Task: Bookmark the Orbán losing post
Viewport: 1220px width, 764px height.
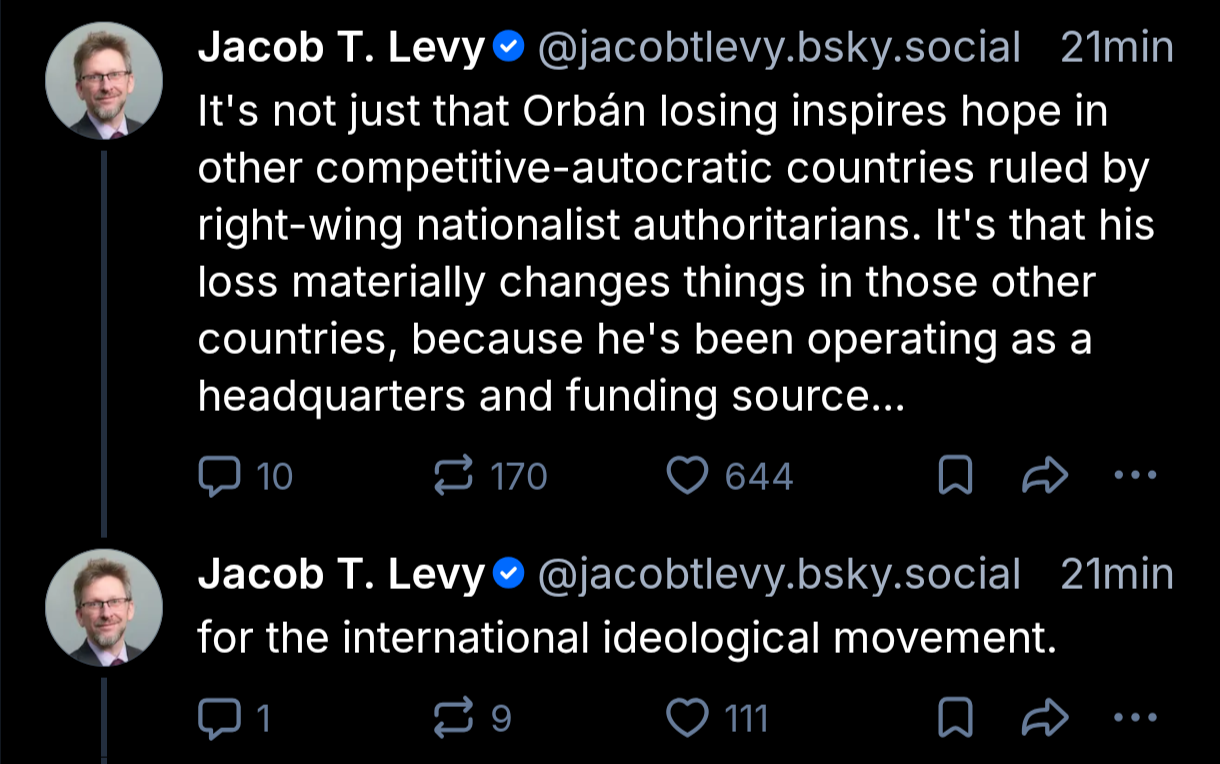Action: (955, 477)
